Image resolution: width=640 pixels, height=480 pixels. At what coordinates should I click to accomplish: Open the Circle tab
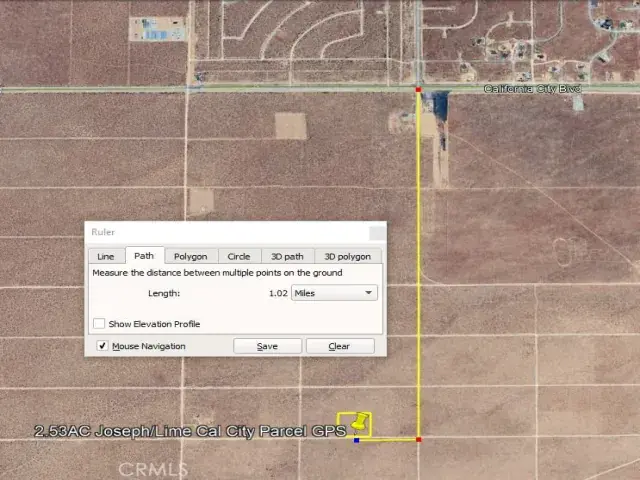point(239,256)
